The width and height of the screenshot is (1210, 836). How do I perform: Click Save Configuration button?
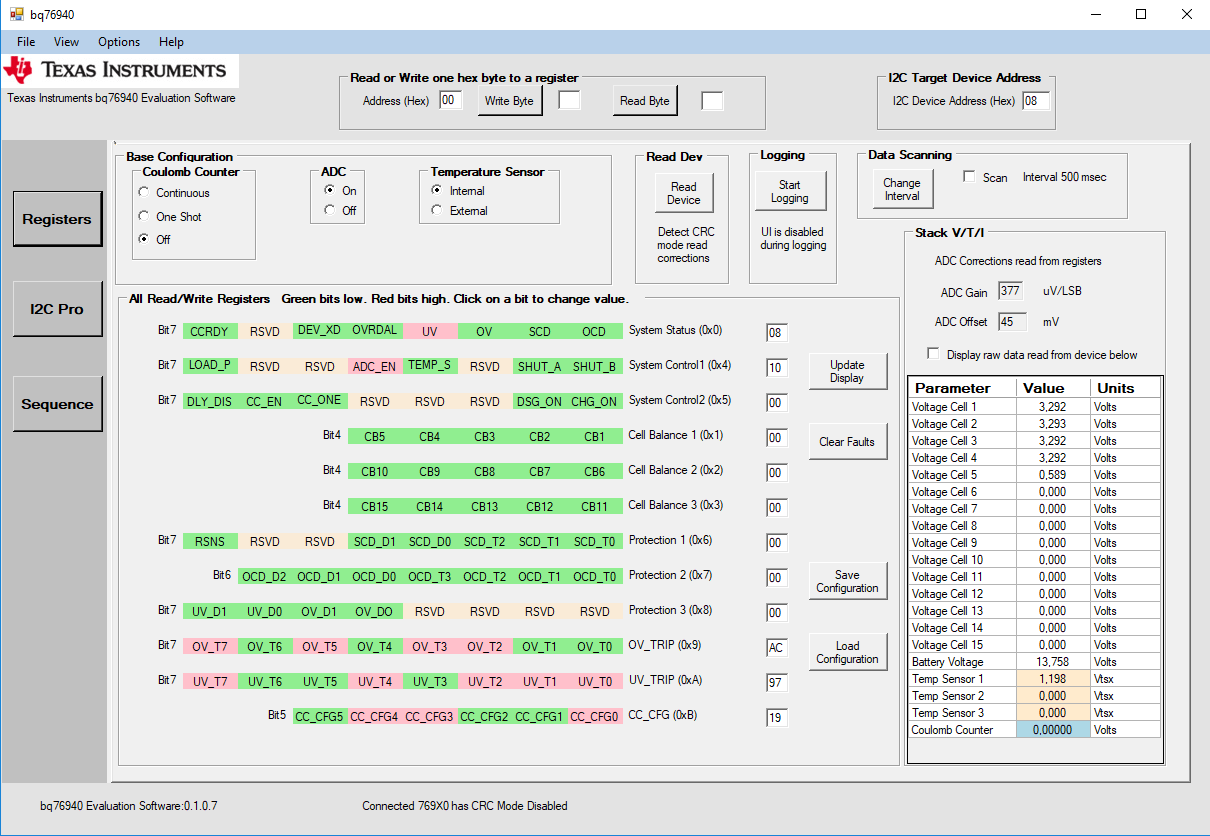click(847, 581)
